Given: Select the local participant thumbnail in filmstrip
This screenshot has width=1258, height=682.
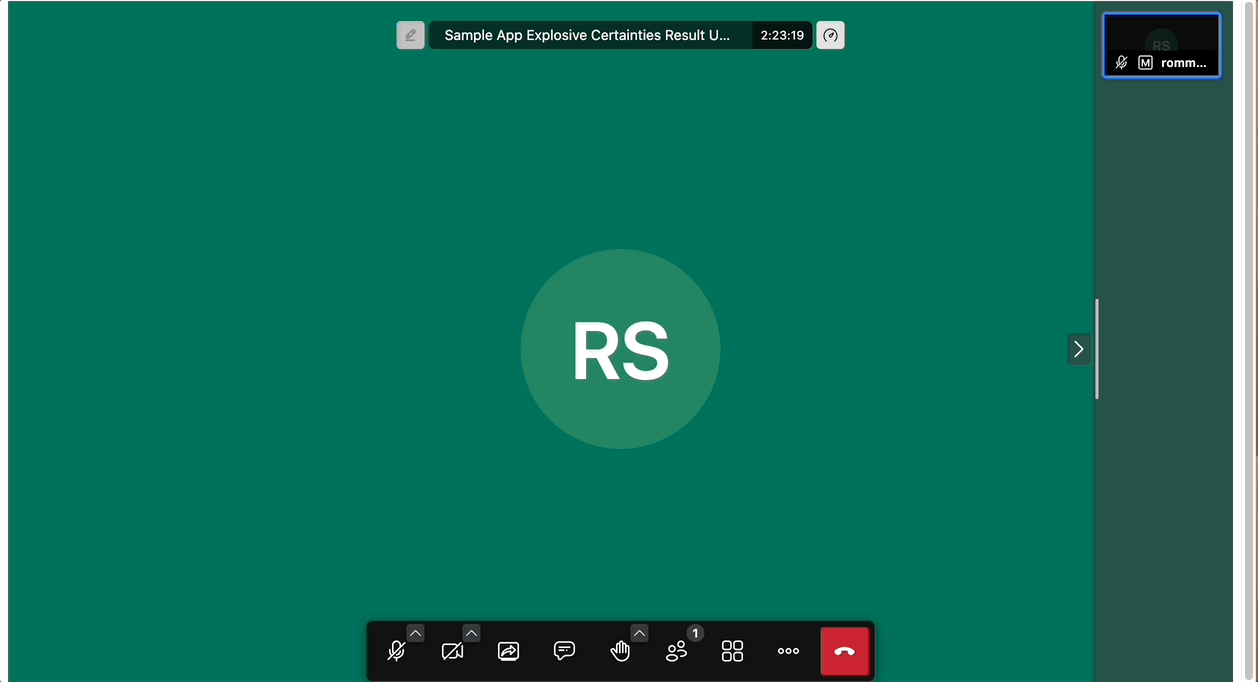Looking at the screenshot, I should point(1161,40).
